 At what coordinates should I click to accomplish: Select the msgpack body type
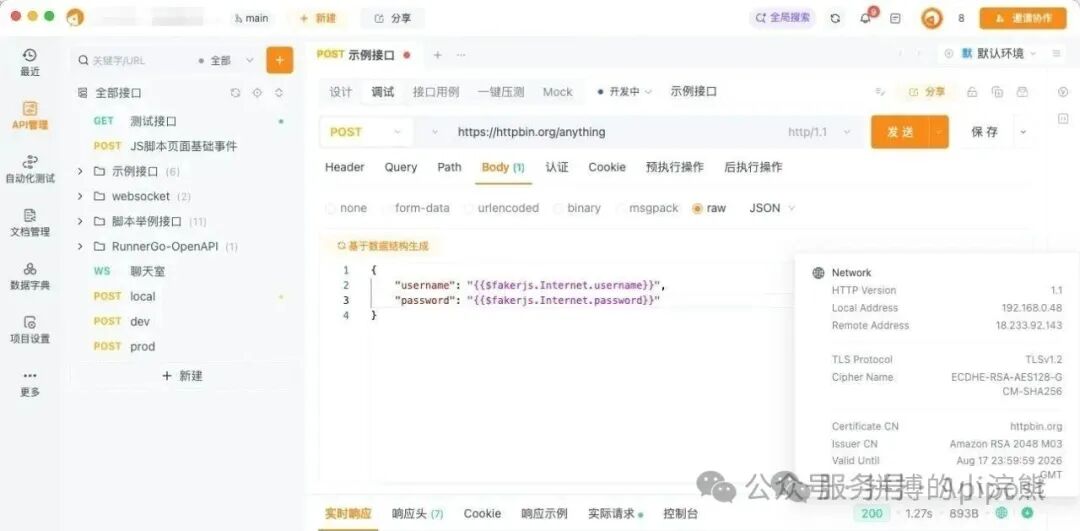647,208
